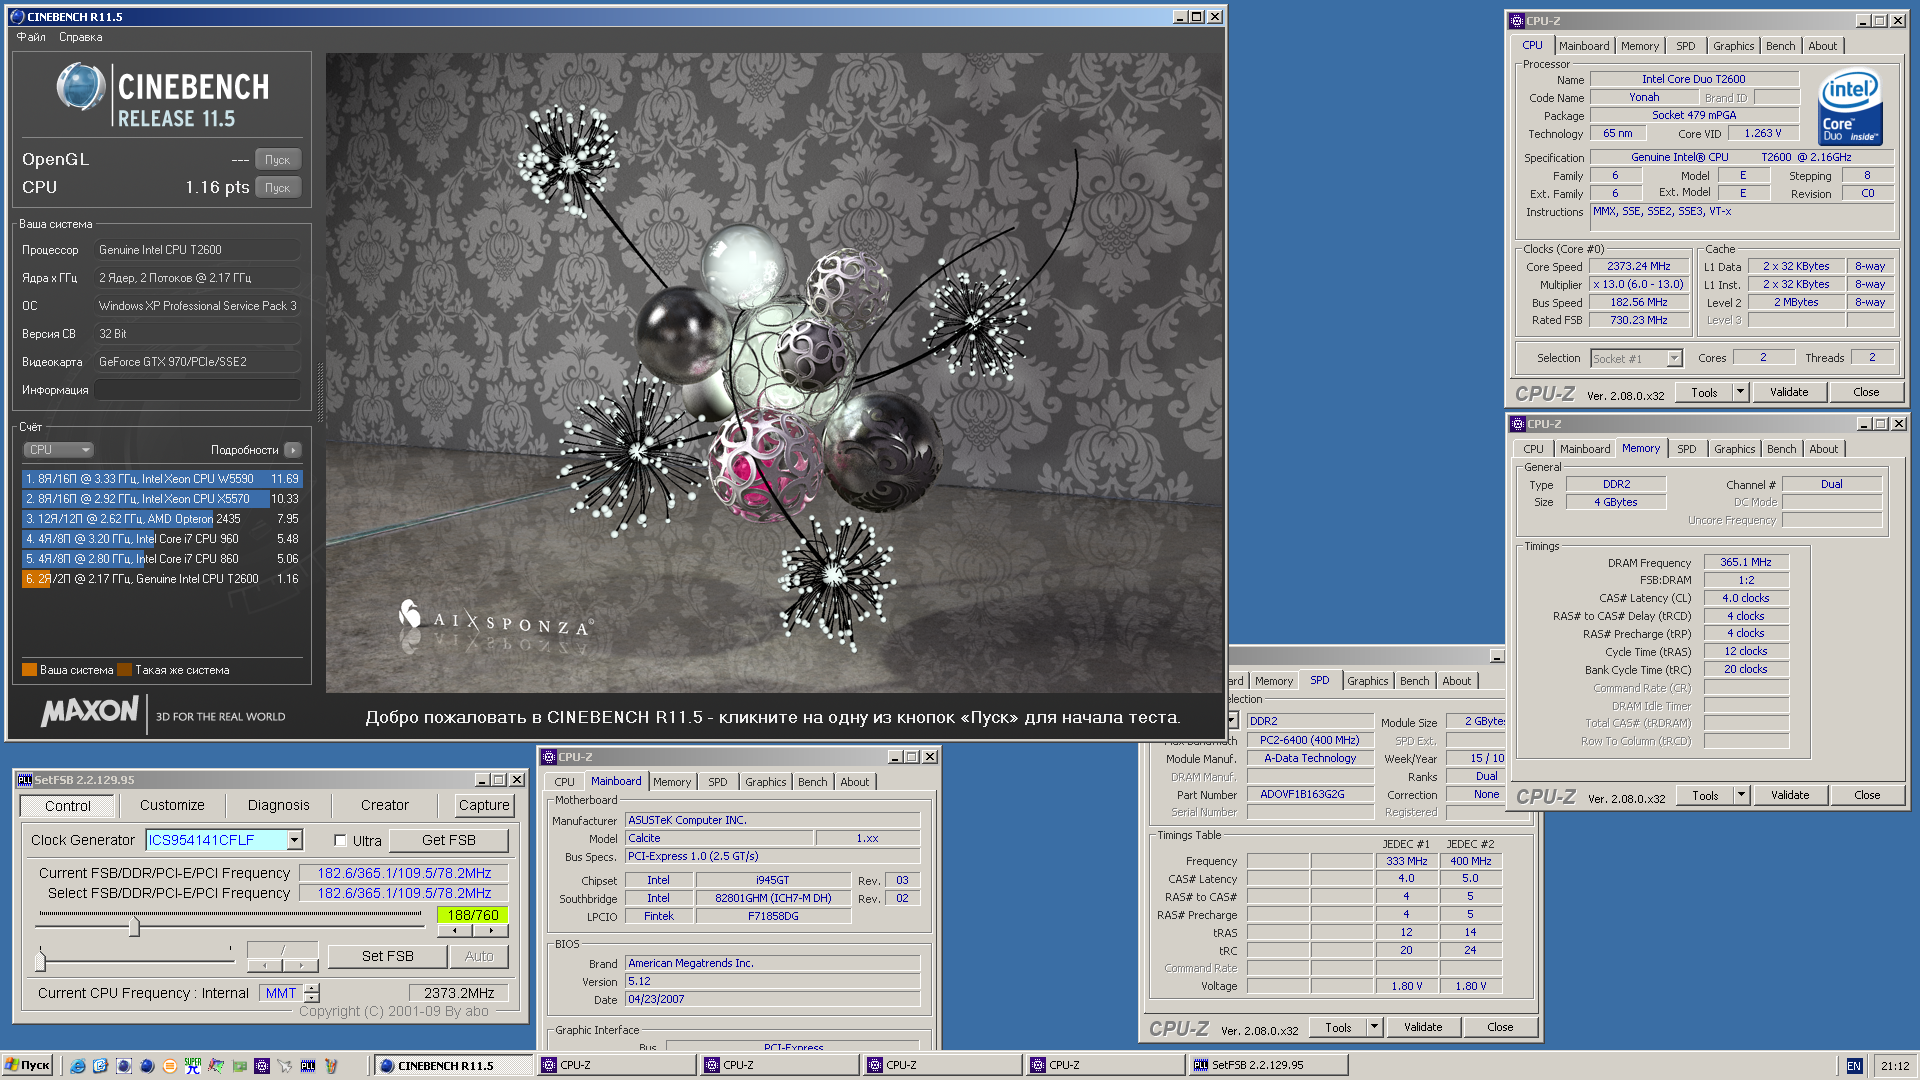This screenshot has width=1920, height=1080.
Task: Click the Cinebench title bar sphere icon
Action: [17, 17]
